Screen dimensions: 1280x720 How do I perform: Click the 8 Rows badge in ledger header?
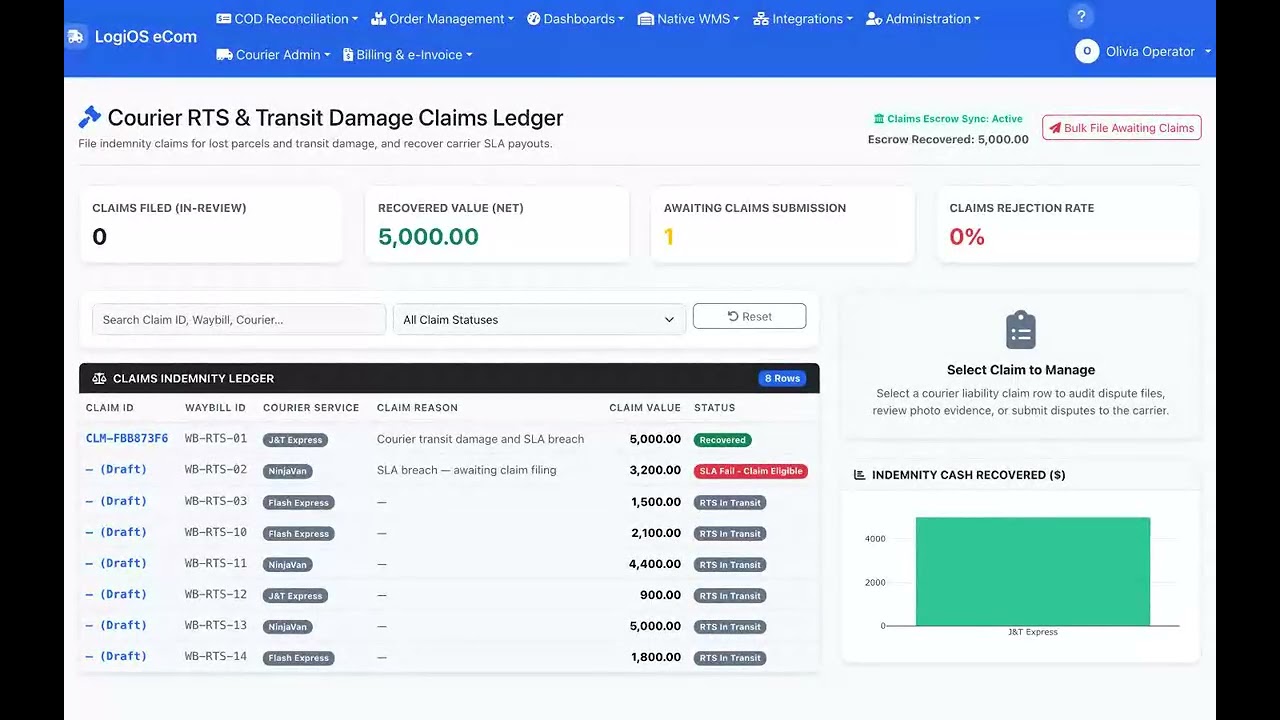pos(782,378)
